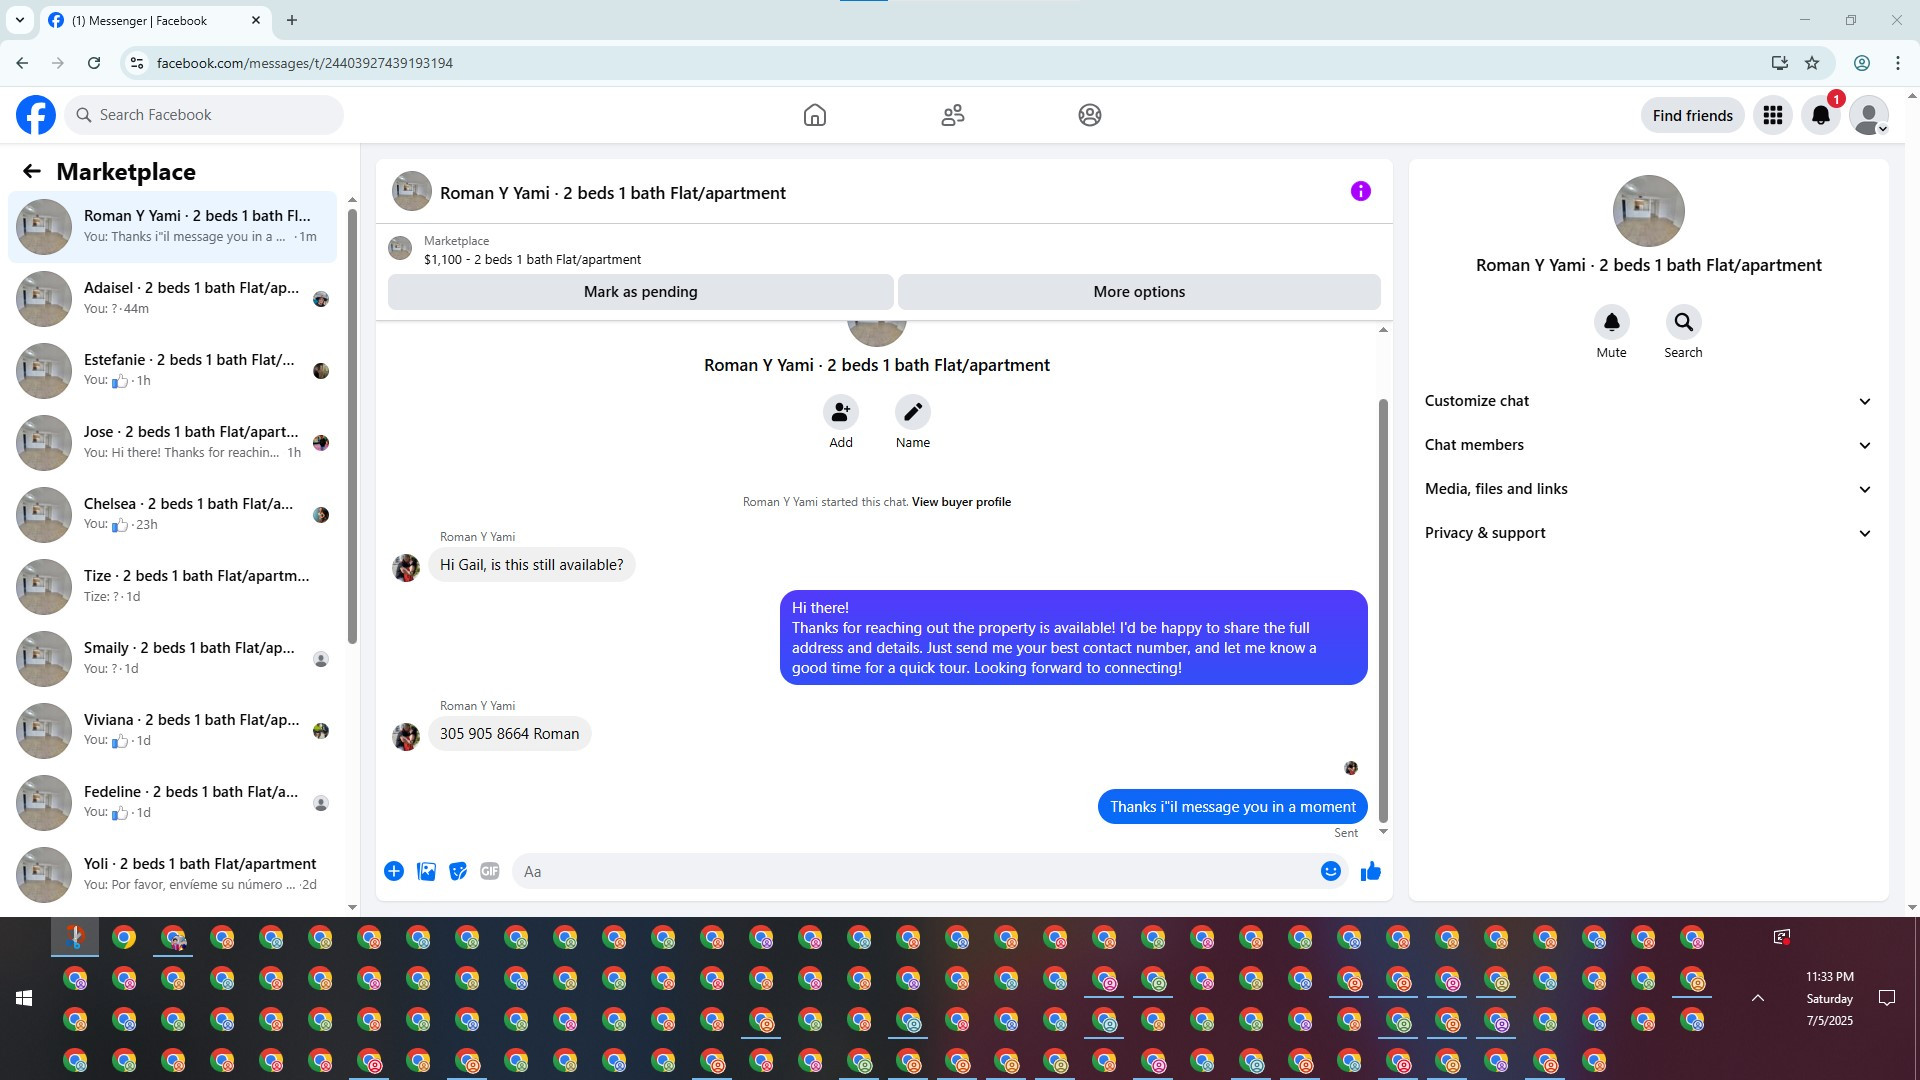Click the thumbs-up like send icon
This screenshot has height=1080, width=1920.
pos(1370,871)
